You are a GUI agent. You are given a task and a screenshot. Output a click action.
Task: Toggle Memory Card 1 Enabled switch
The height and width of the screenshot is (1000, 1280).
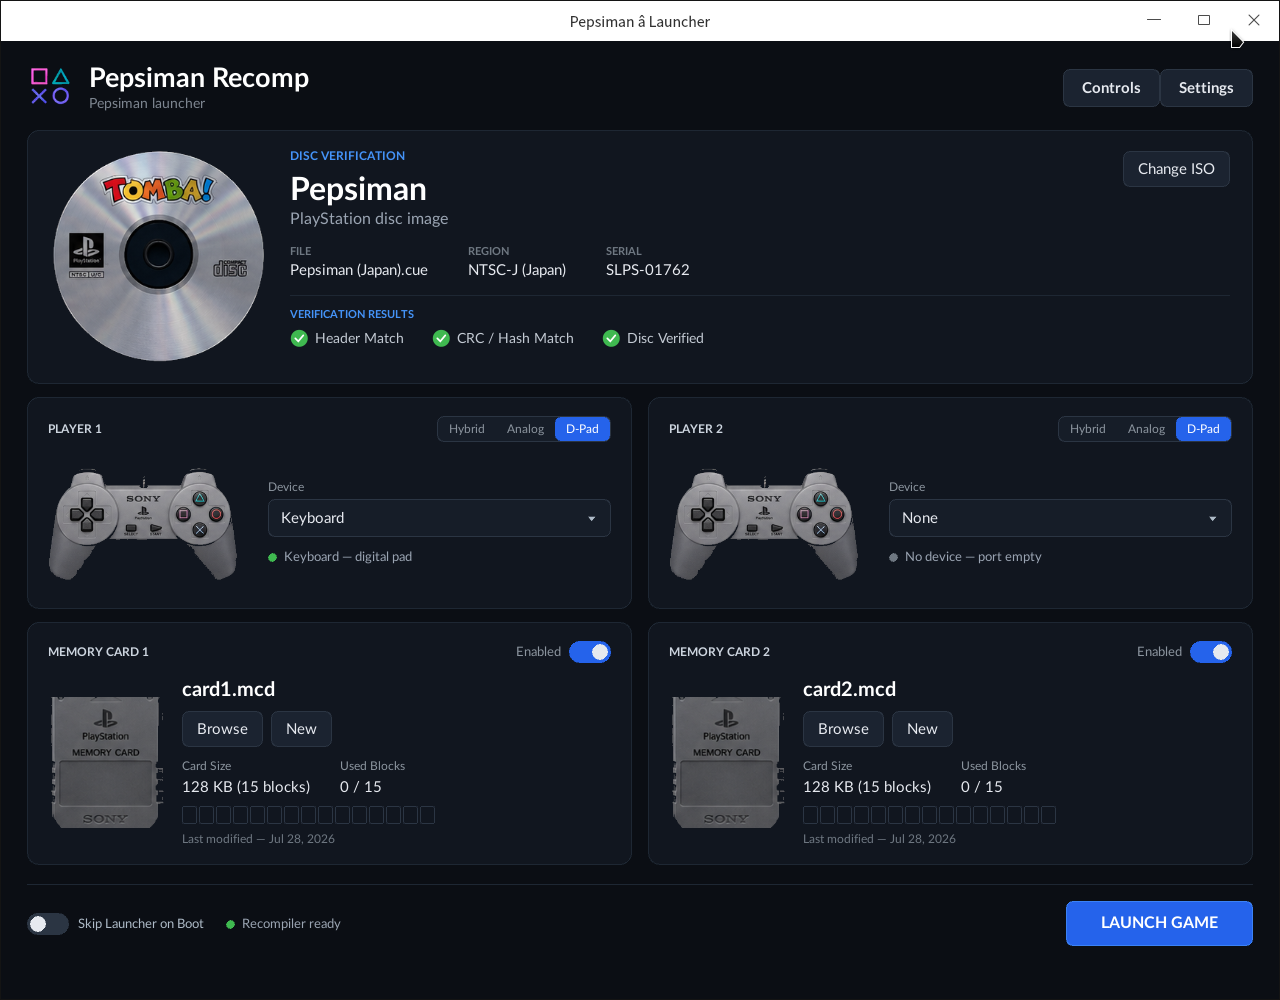pos(590,652)
